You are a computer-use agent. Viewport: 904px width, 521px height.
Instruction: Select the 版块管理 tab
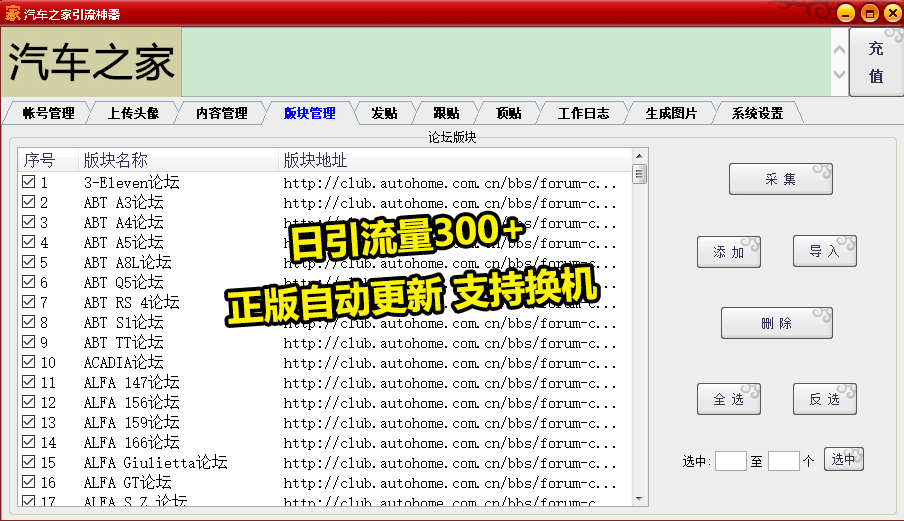point(310,113)
